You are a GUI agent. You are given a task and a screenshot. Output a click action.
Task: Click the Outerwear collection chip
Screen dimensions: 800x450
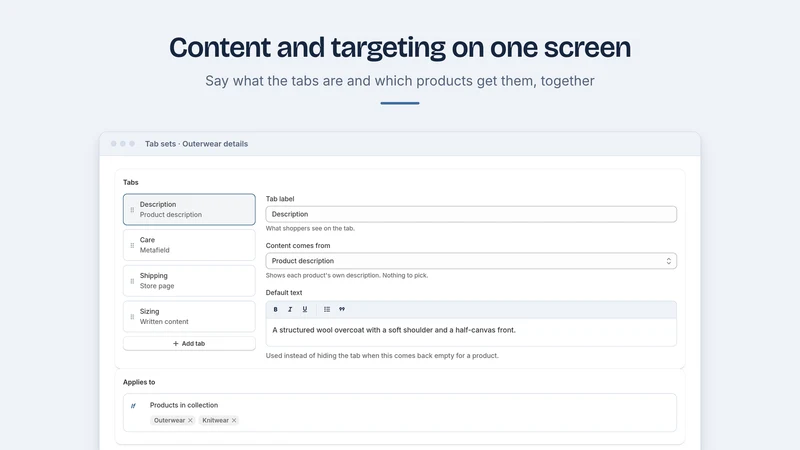pyautogui.click(x=172, y=420)
